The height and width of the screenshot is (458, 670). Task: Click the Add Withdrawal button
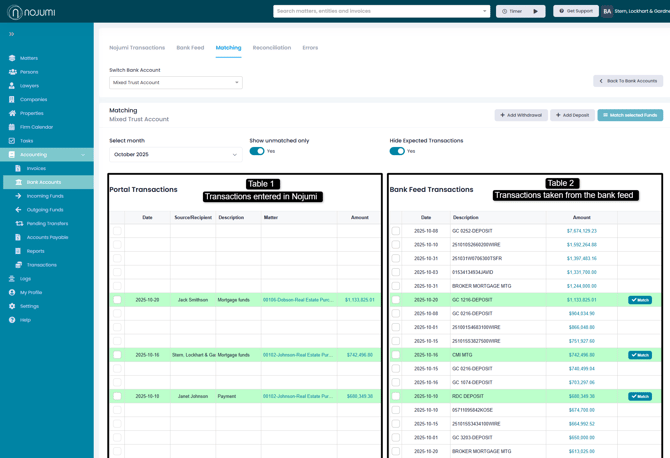point(521,115)
